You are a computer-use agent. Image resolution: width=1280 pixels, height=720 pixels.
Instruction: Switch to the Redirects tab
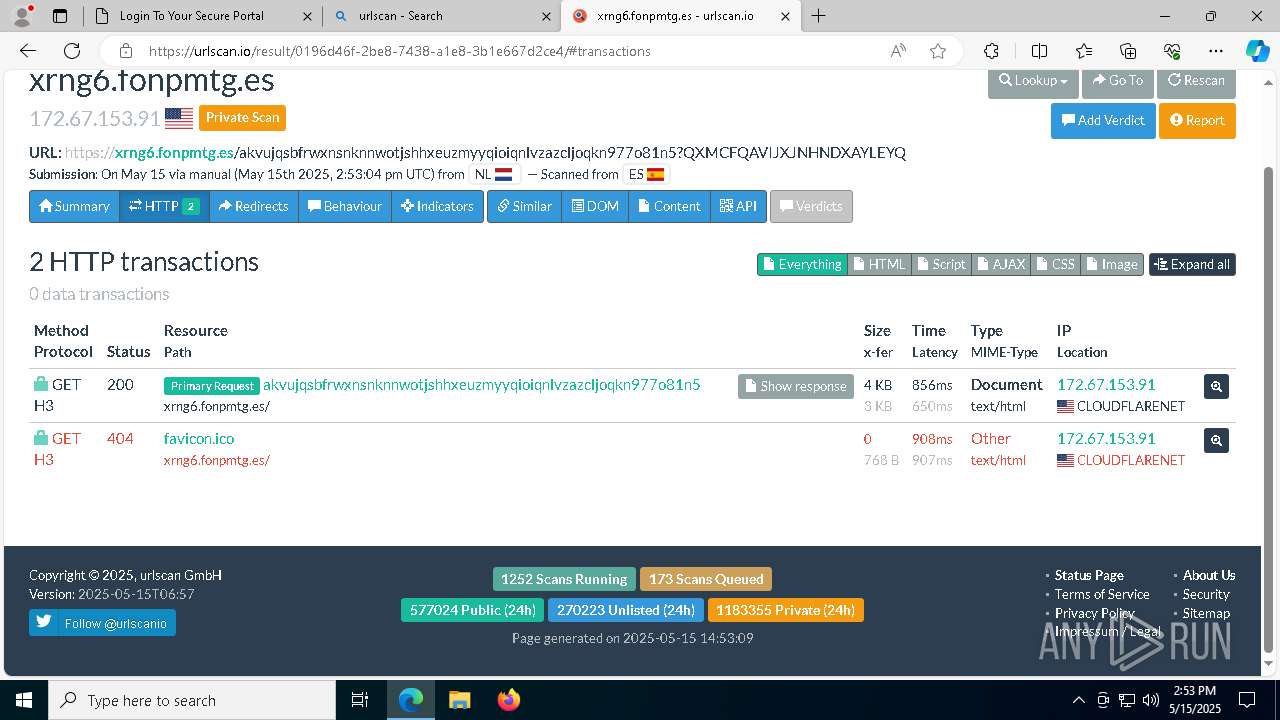[253, 206]
